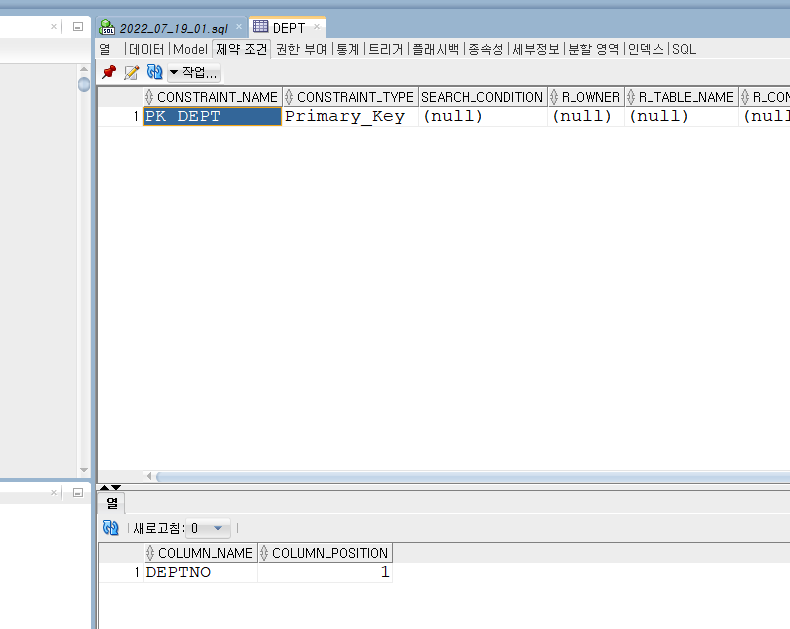Click the left panel vertical scrollbar thumb
Viewport: 790px width, 629px height.
click(x=84, y=84)
